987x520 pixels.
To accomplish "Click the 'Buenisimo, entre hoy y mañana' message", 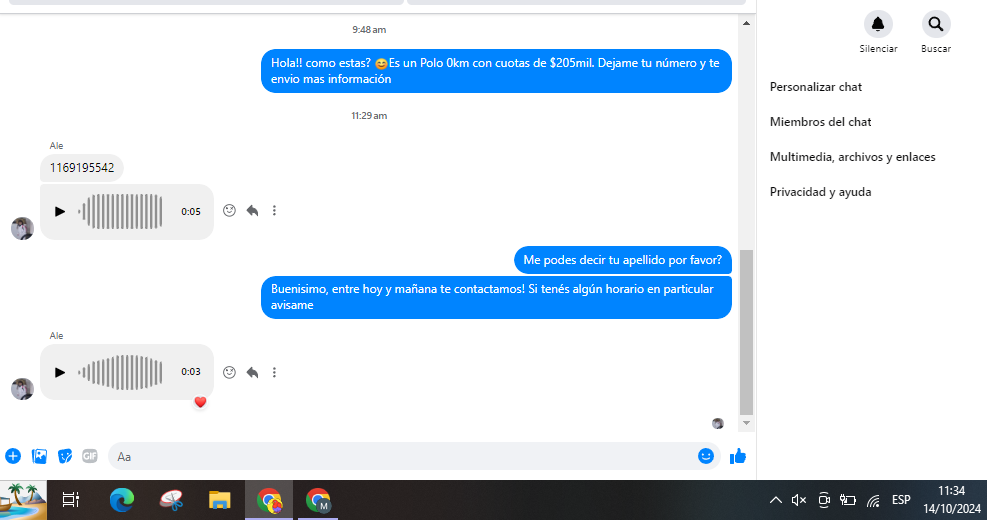I will (x=496, y=297).
